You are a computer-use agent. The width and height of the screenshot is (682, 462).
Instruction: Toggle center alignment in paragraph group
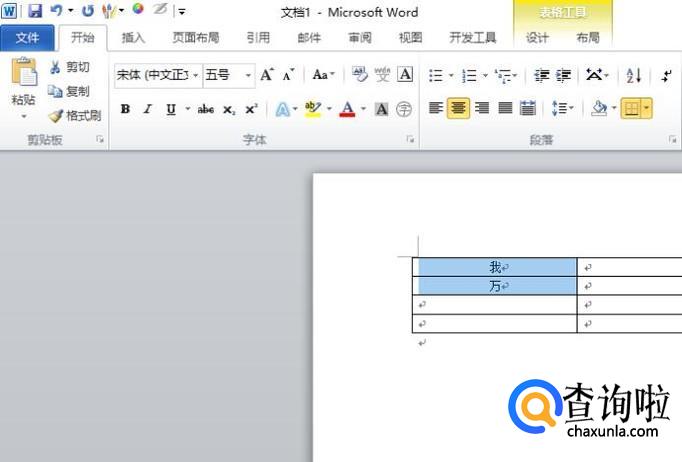tap(459, 108)
